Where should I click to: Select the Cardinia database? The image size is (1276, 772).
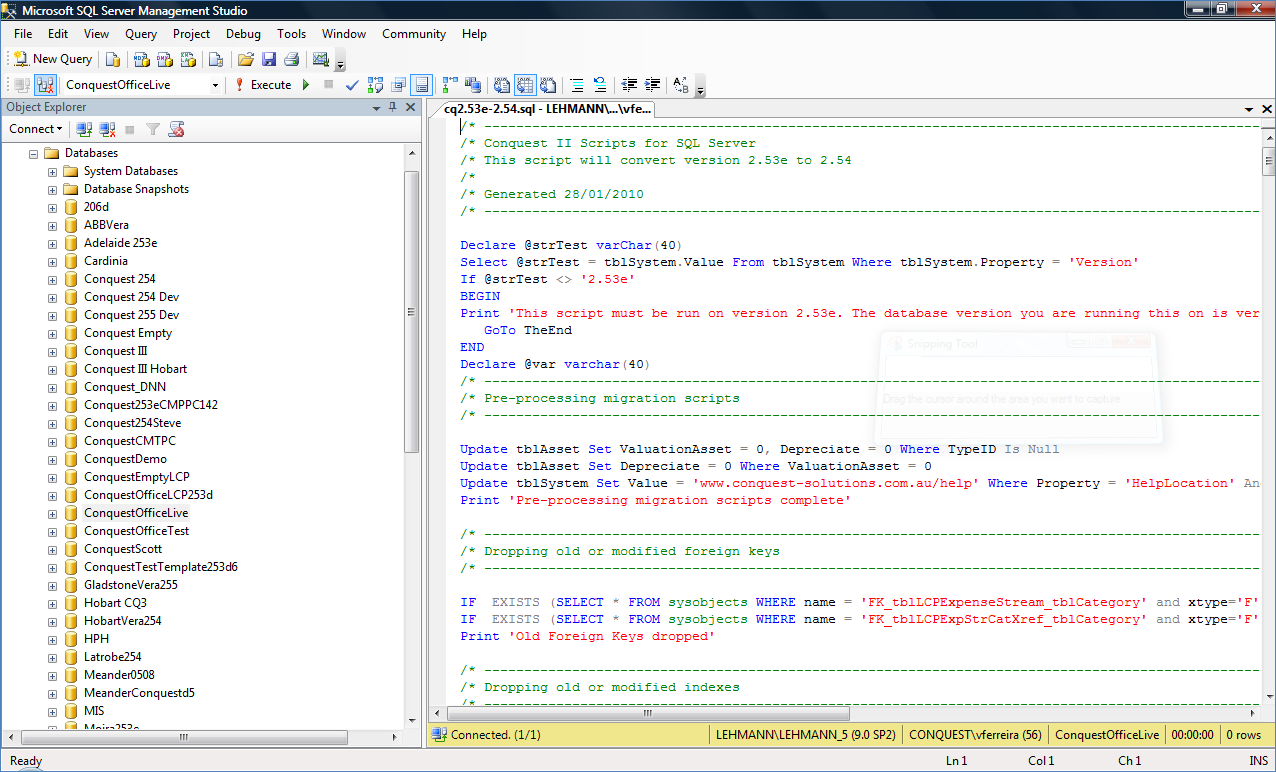tap(105, 261)
